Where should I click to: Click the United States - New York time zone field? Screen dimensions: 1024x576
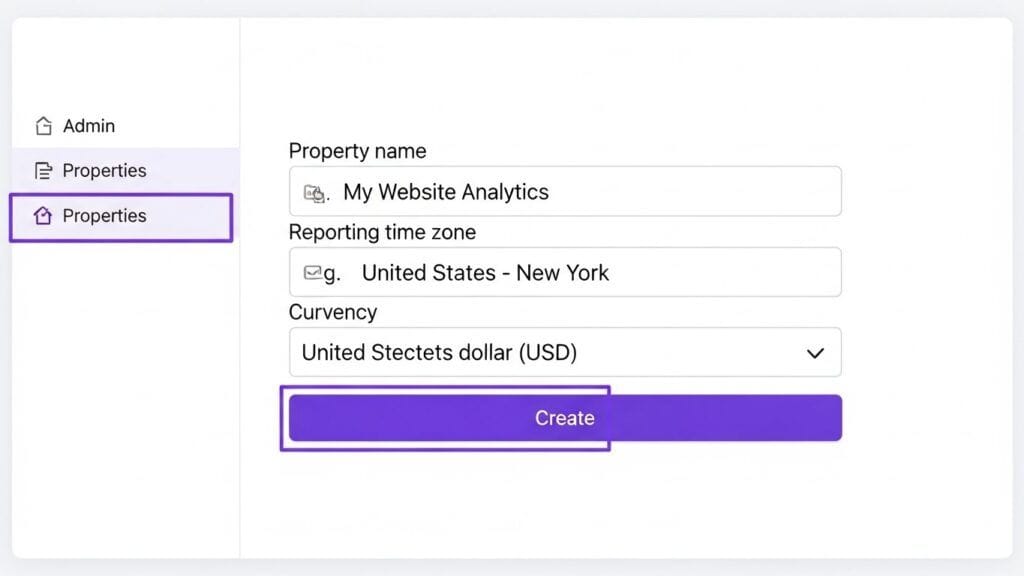[x=564, y=271]
